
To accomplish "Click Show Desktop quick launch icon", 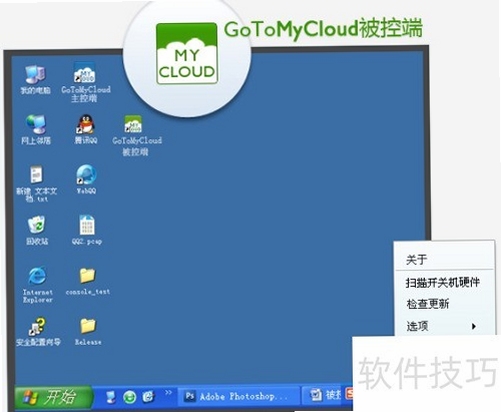I will 110,397.
